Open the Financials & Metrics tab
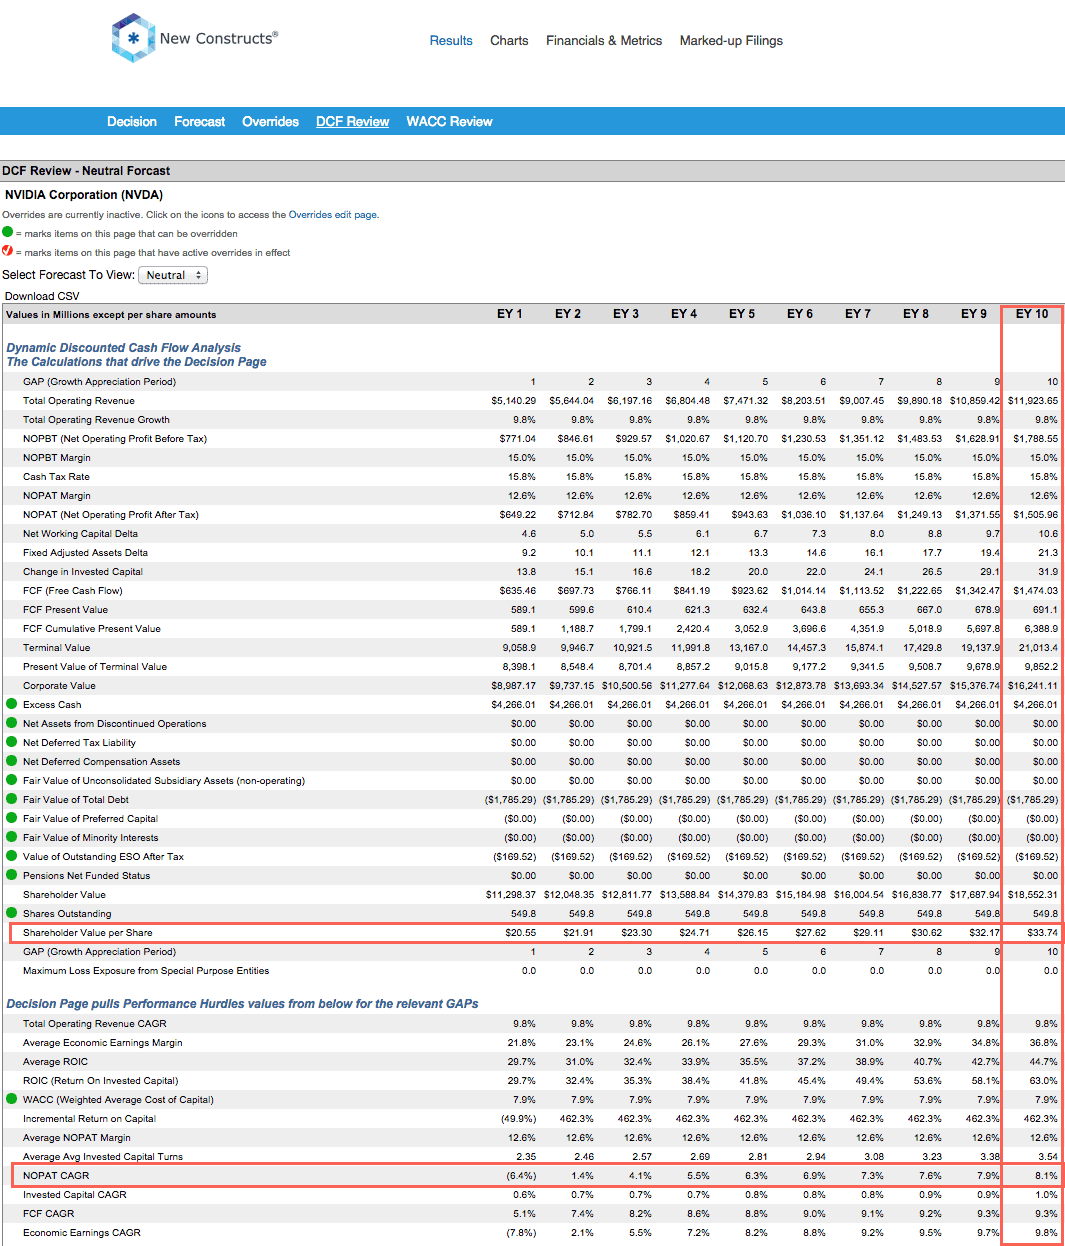The width and height of the screenshot is (1065, 1246). (x=604, y=41)
